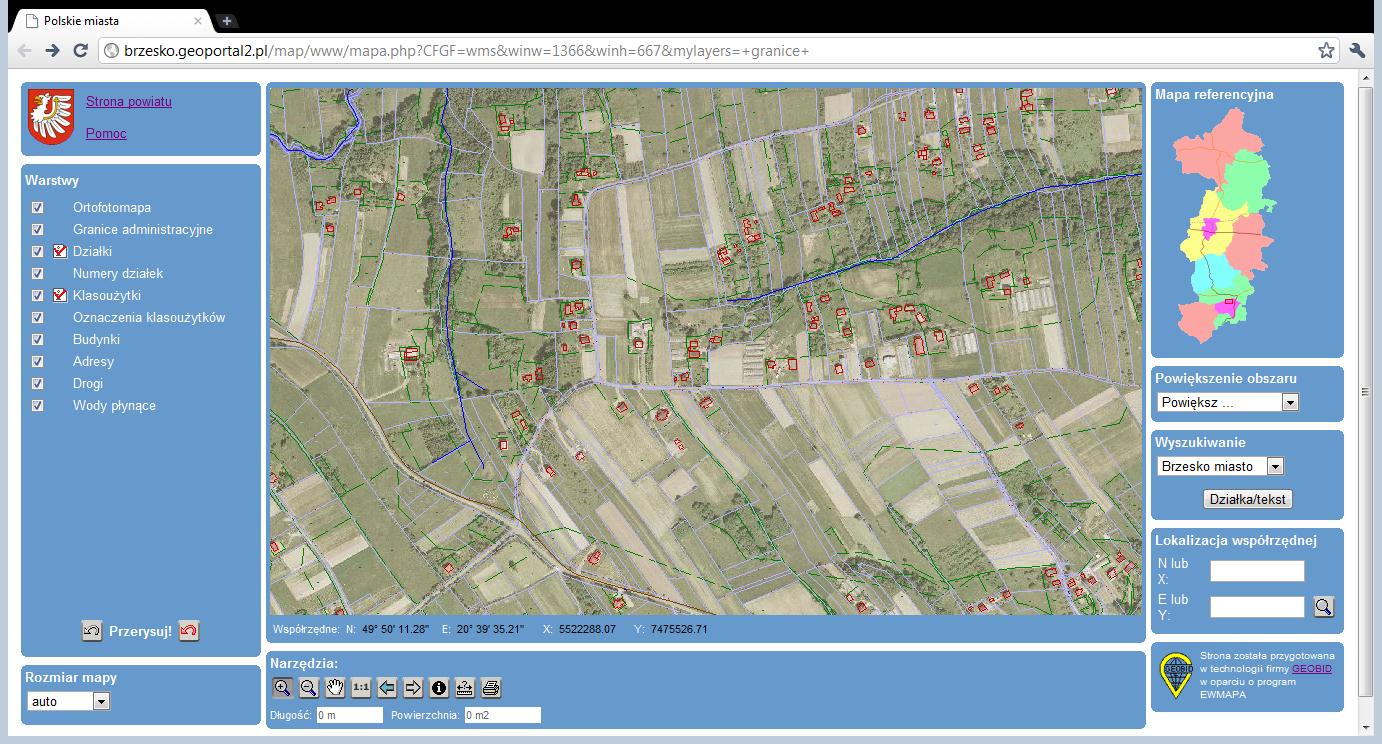Go back in browser history

(25, 50)
